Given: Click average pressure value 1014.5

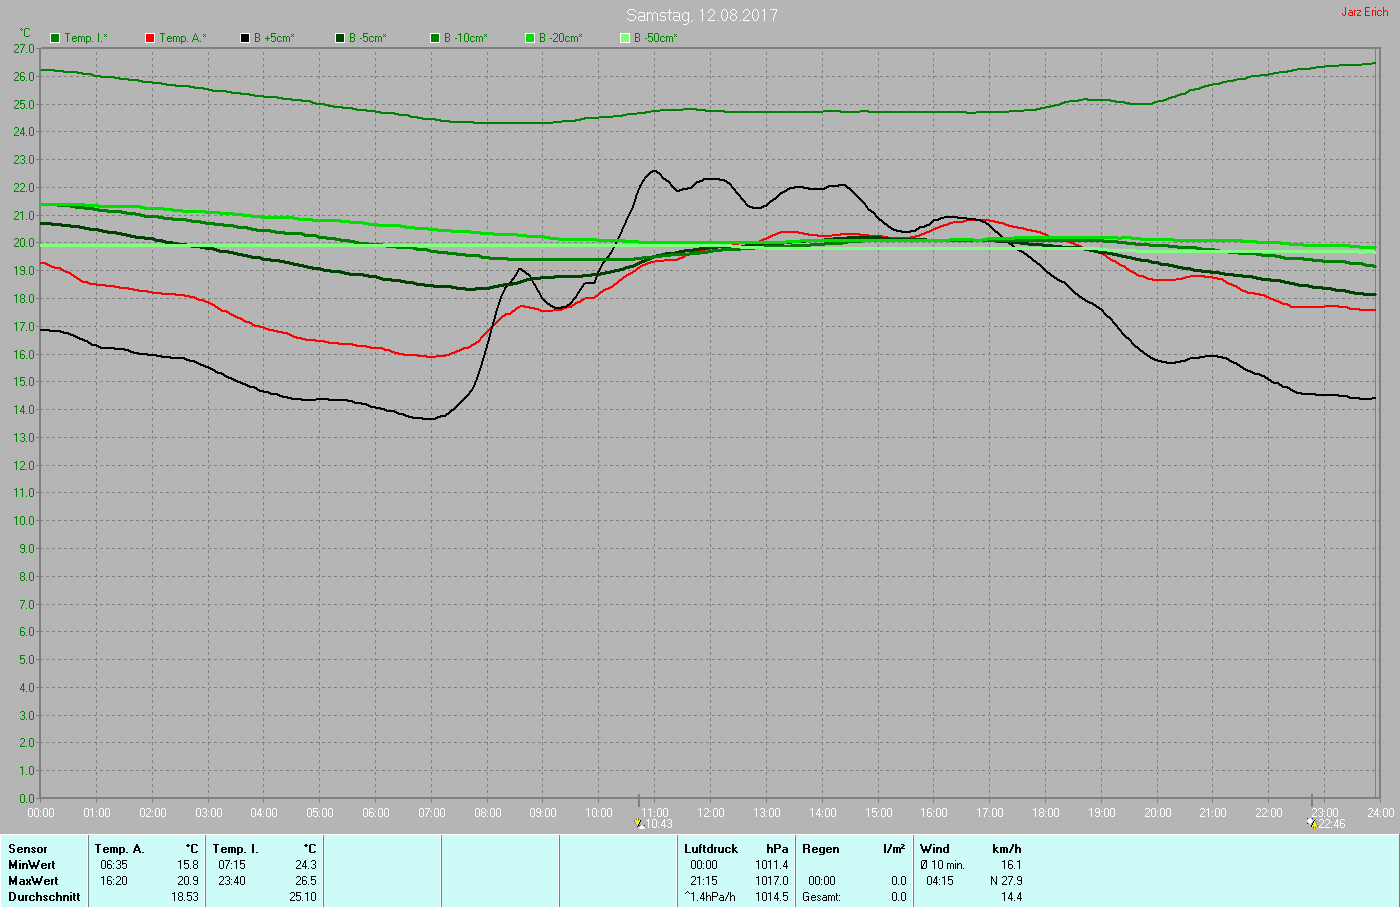Looking at the screenshot, I should click(772, 897).
